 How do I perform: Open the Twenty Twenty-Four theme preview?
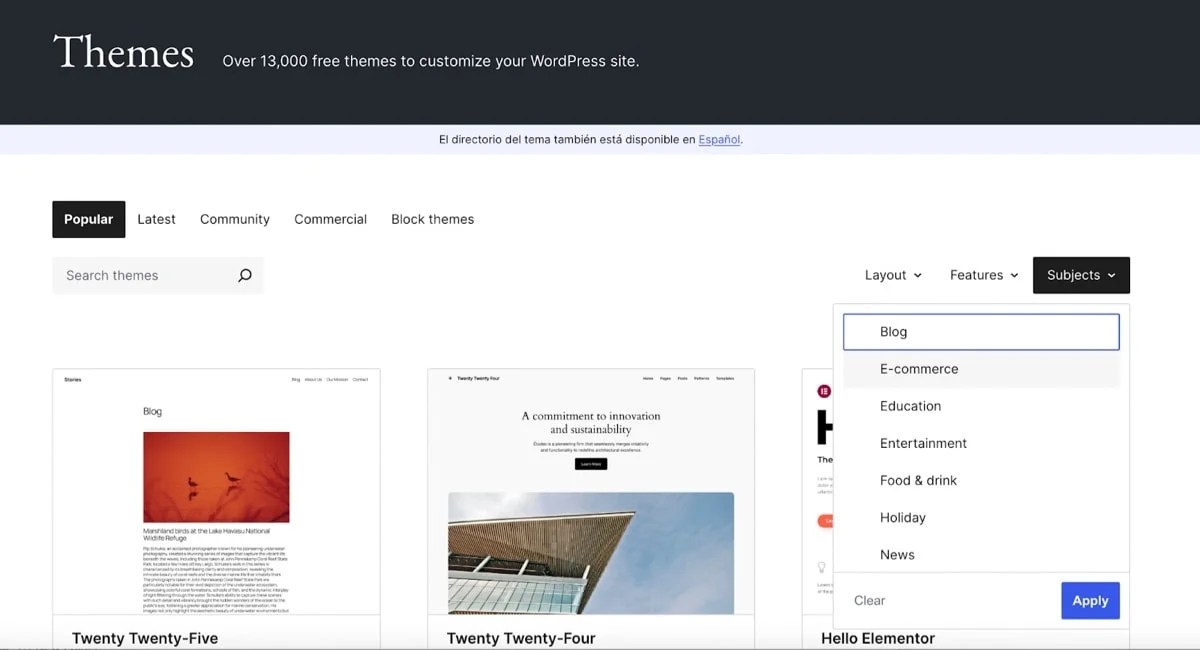click(591, 491)
